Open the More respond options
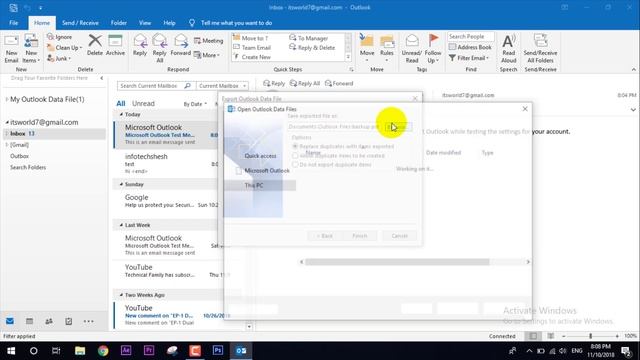This screenshot has height=360, width=640. coord(207,55)
